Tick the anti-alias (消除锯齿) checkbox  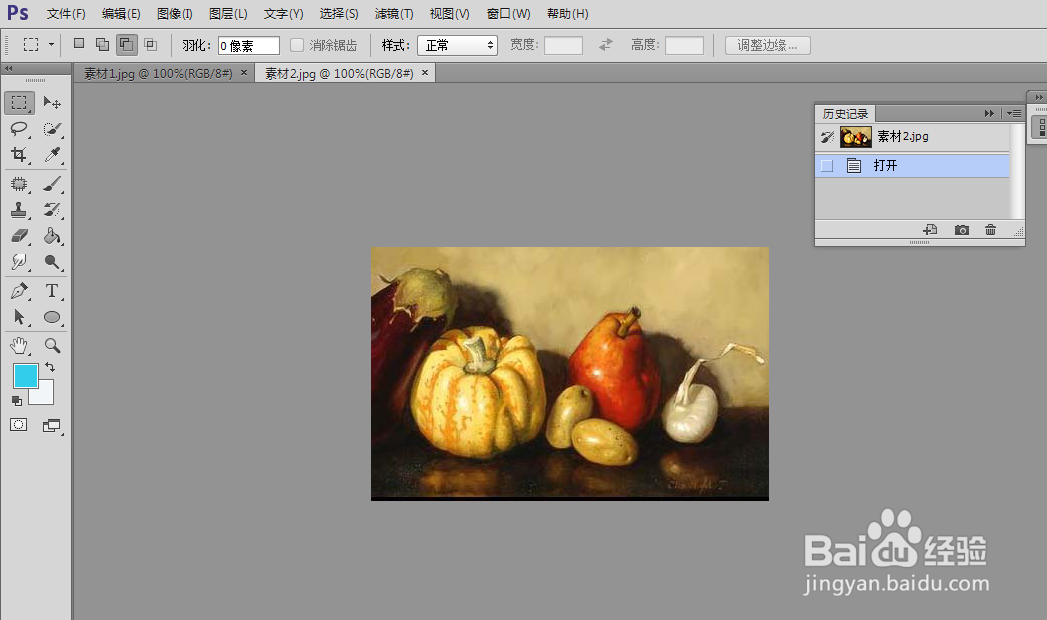[x=297, y=45]
